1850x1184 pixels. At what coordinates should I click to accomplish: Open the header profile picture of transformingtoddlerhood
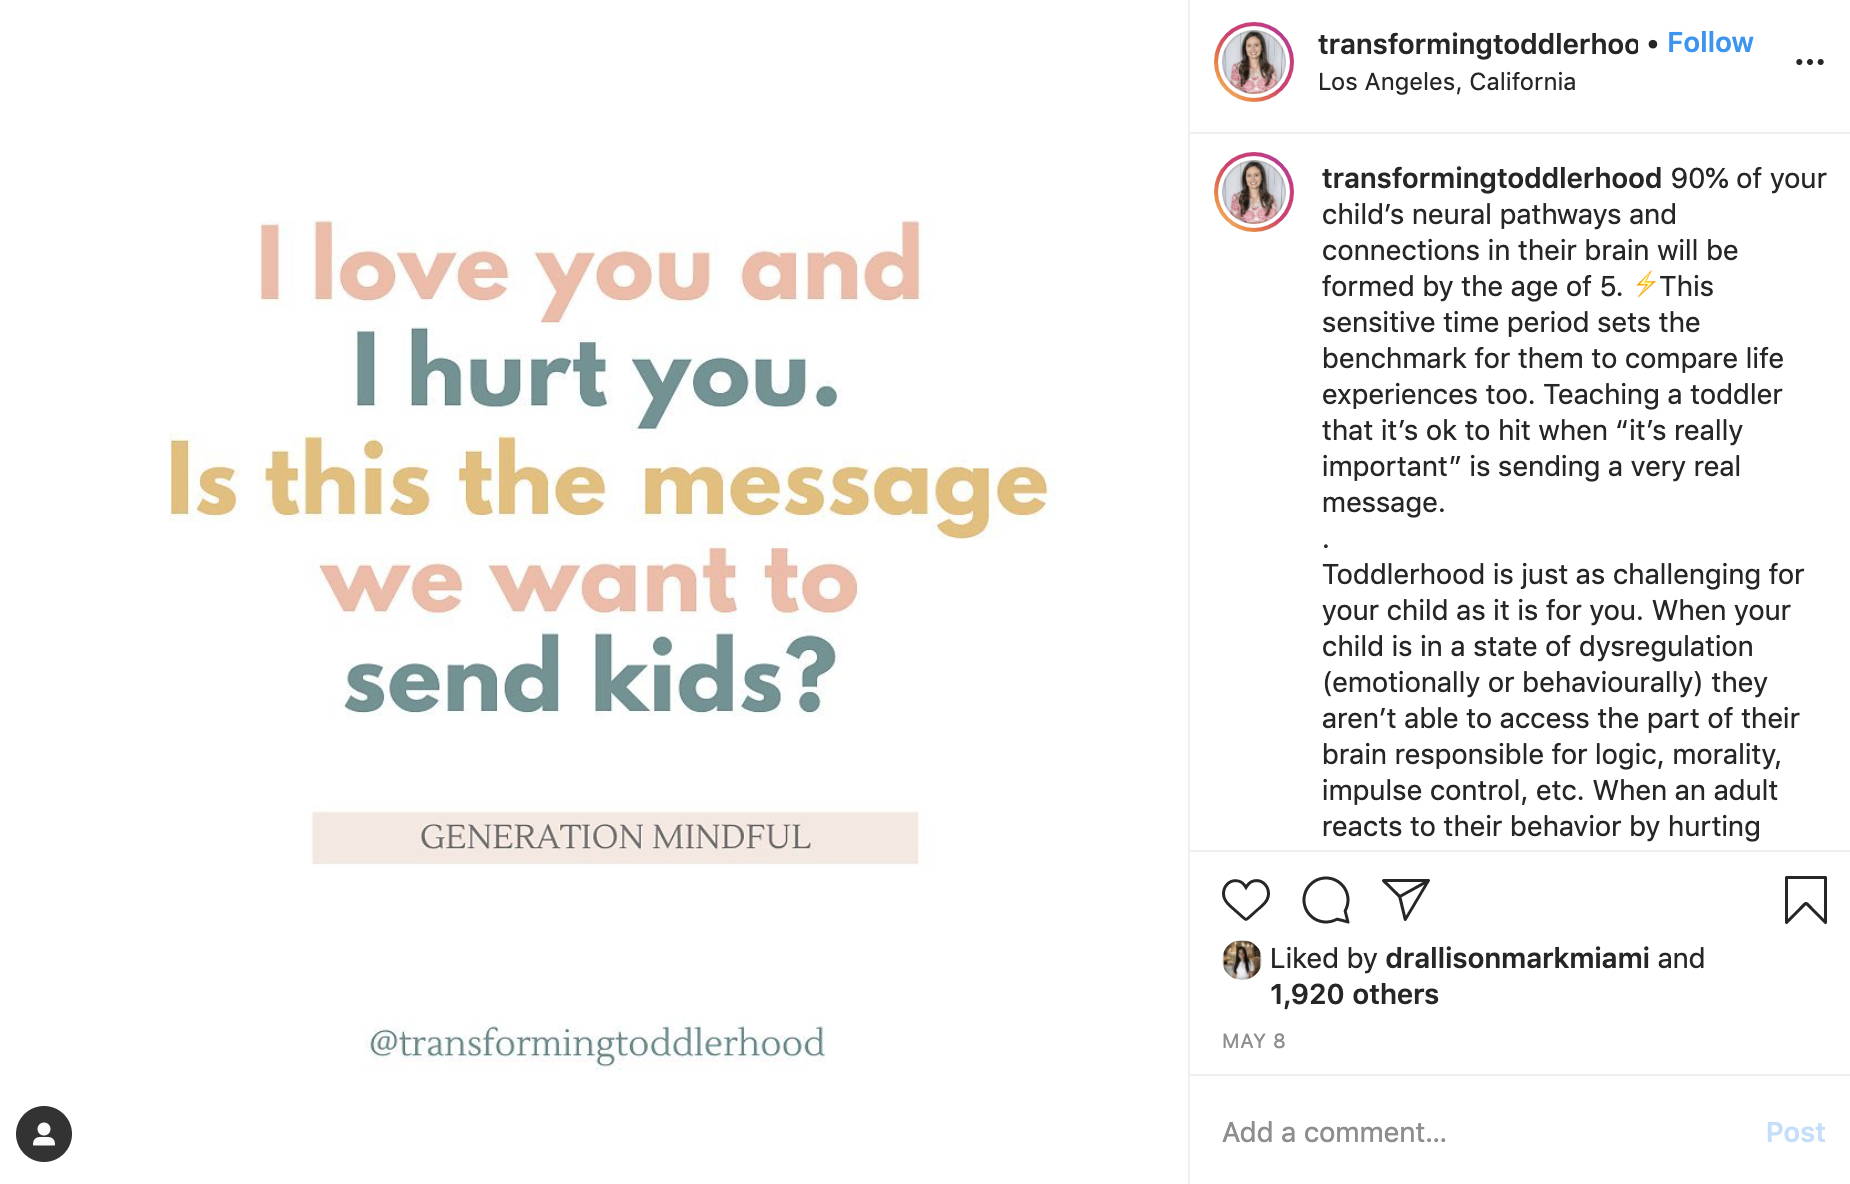click(1253, 62)
